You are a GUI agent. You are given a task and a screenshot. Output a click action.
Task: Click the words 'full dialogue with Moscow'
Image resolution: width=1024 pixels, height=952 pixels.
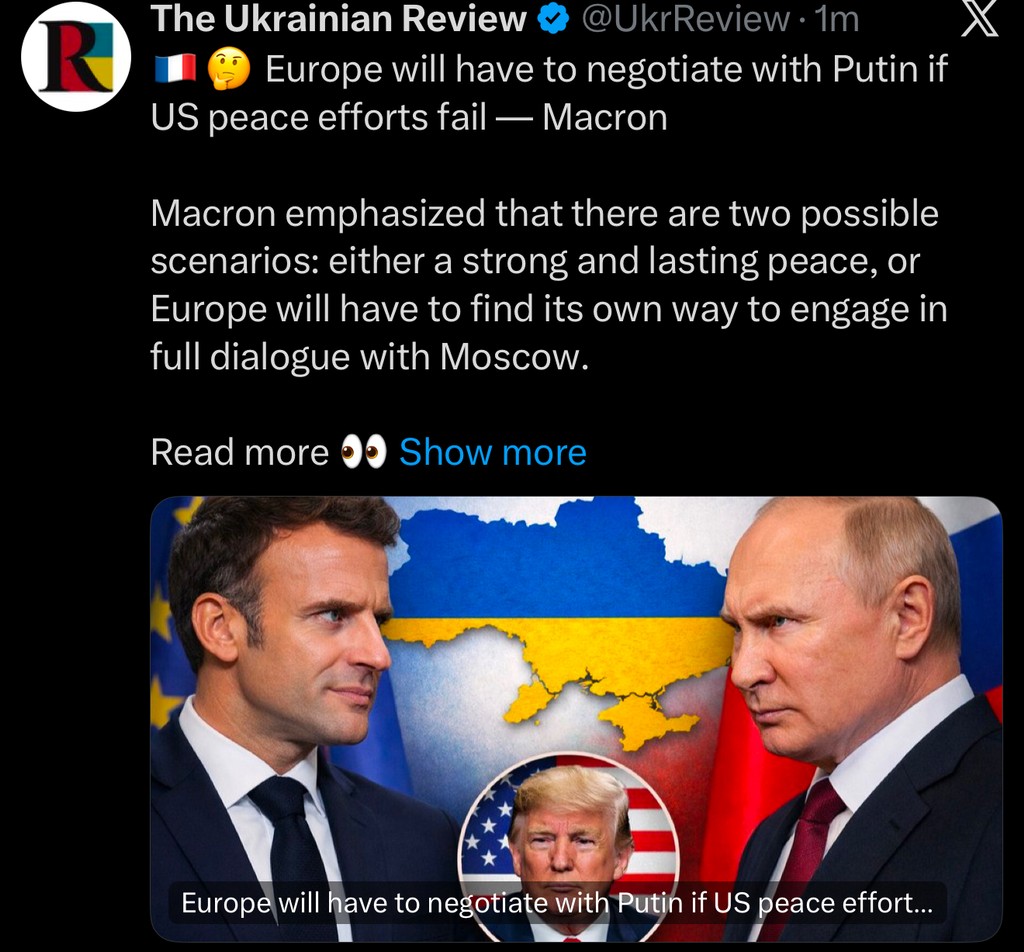tap(370, 357)
